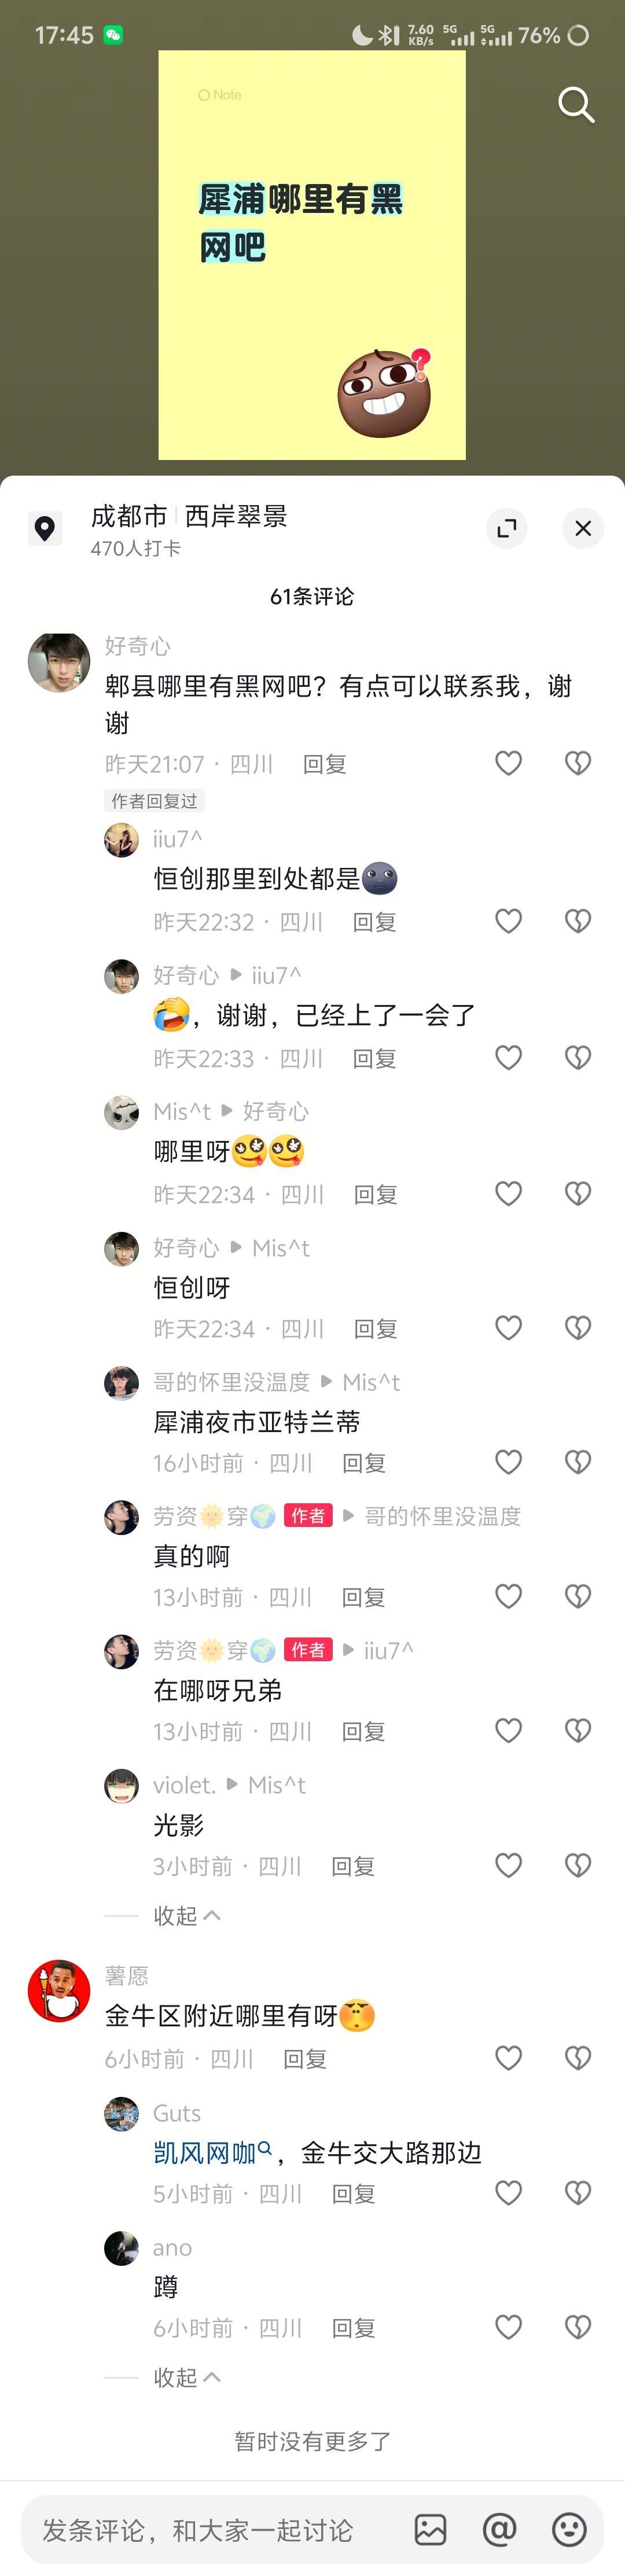This screenshot has width=625, height=2576.
Task: Open 薯愿's red profile avatar
Action: click(59, 1991)
